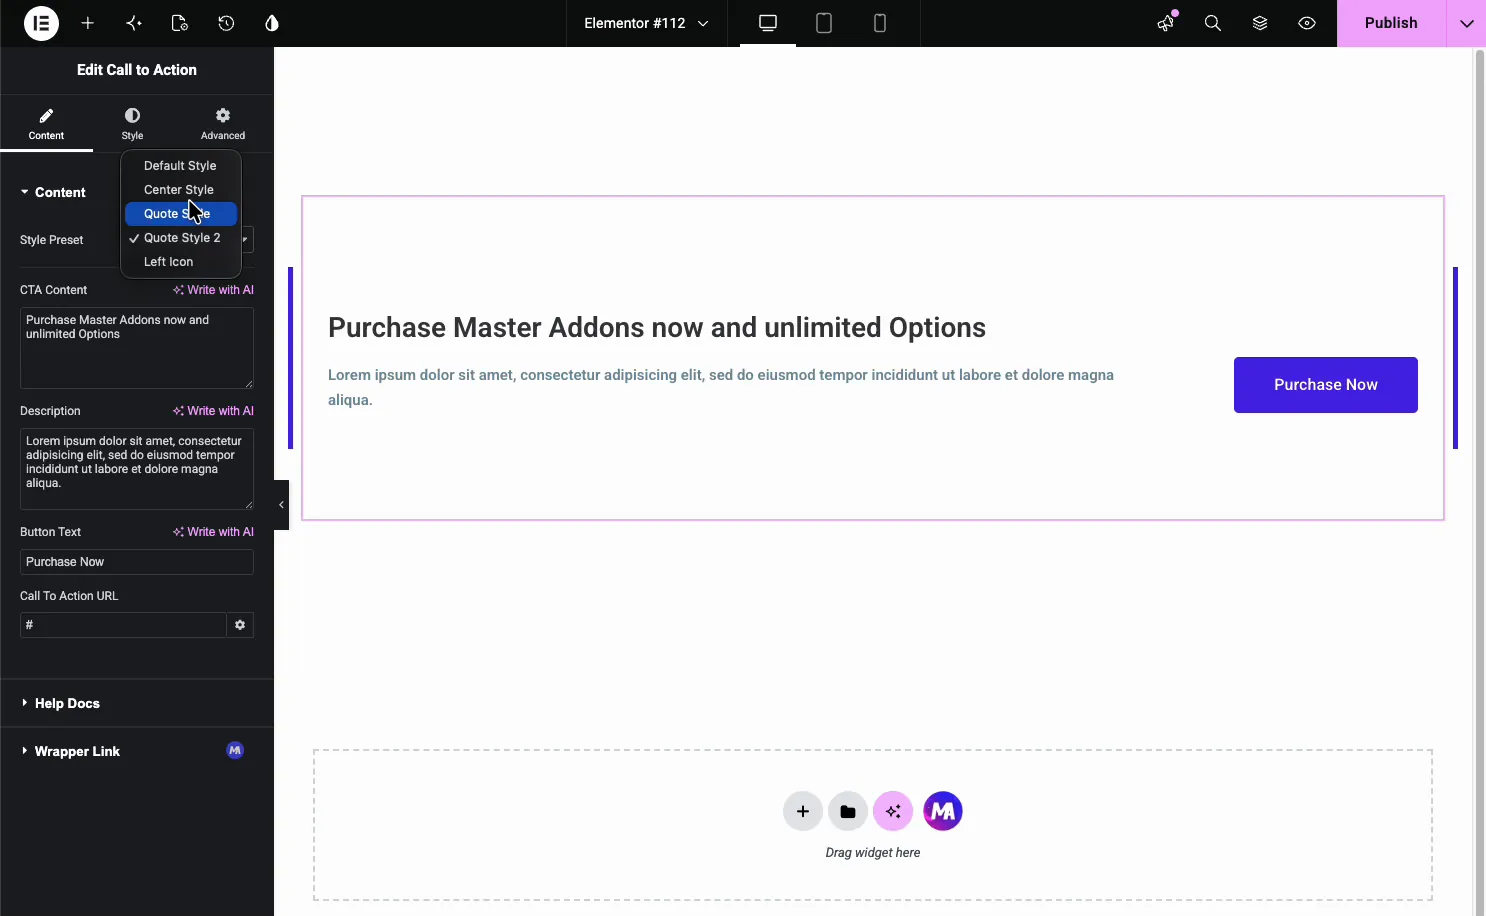The width and height of the screenshot is (1486, 916).
Task: Open Master Addons template library icon
Action: click(x=943, y=811)
